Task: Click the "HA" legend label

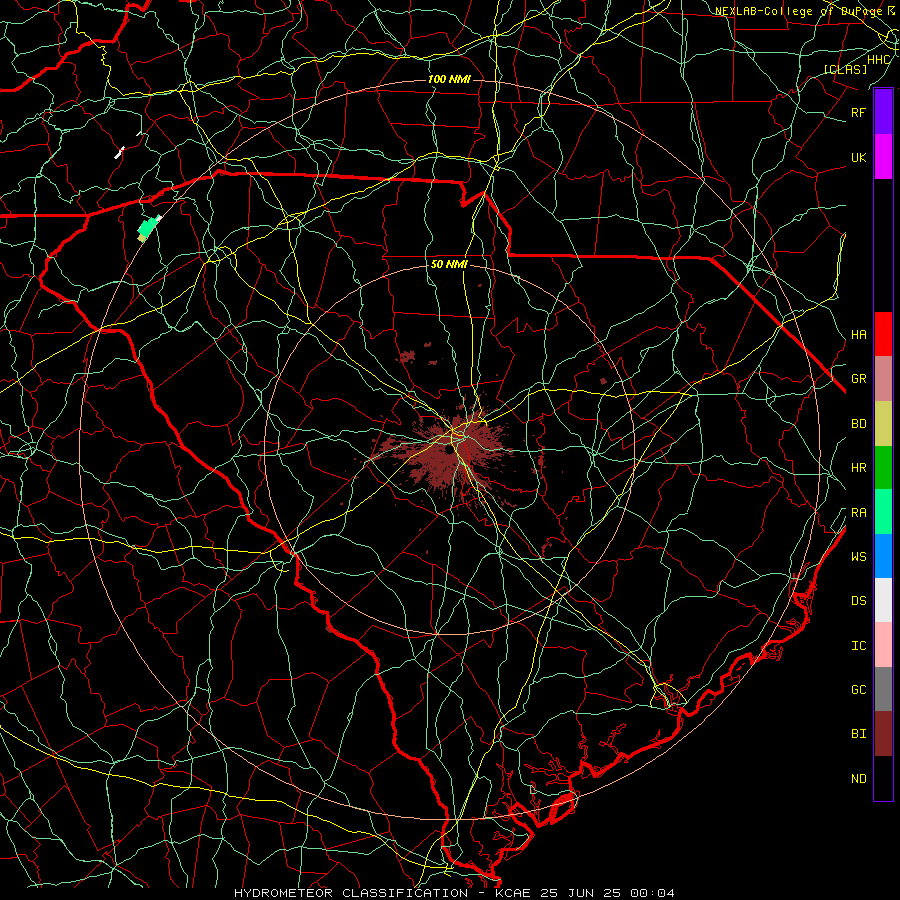Action: 858,334
